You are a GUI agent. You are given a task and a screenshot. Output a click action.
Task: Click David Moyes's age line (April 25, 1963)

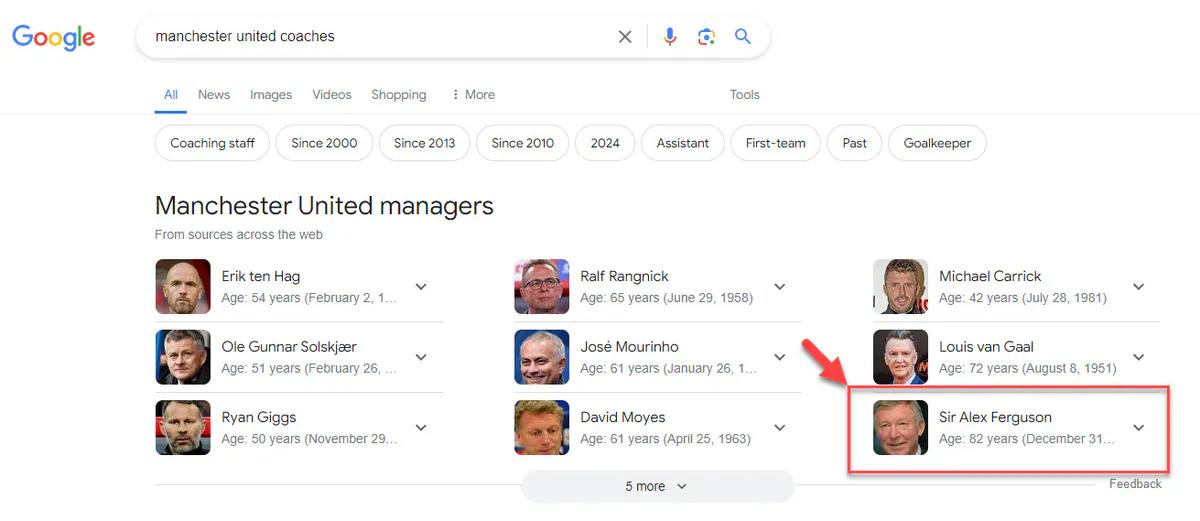tap(665, 439)
